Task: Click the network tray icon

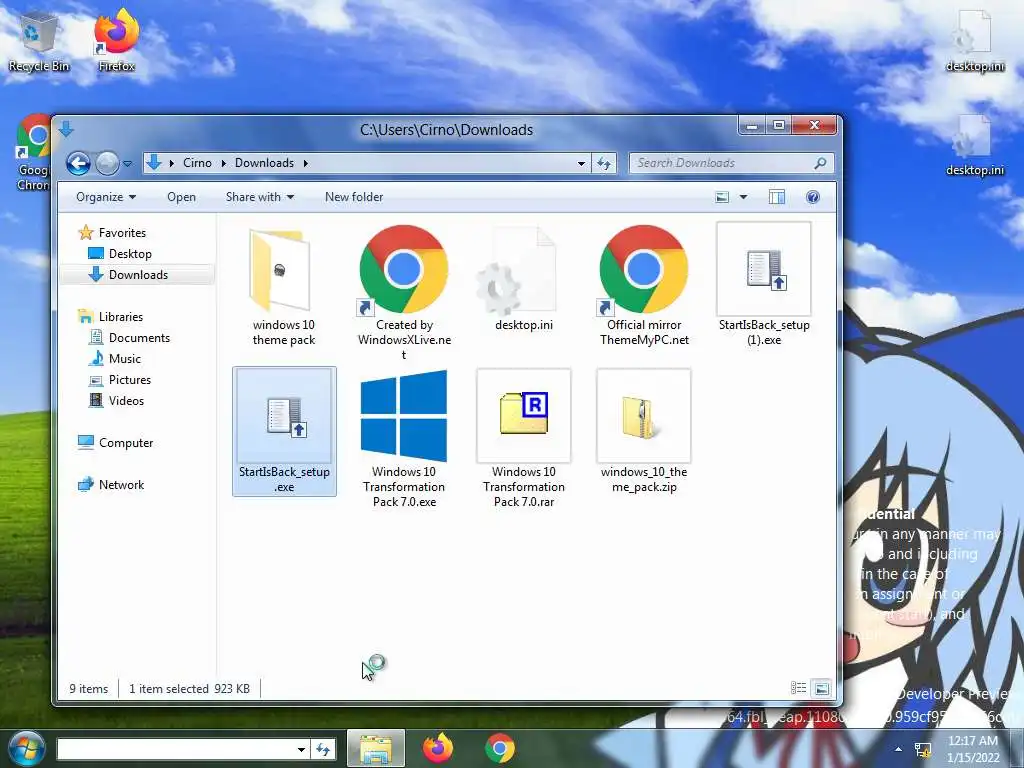Action: [923, 749]
